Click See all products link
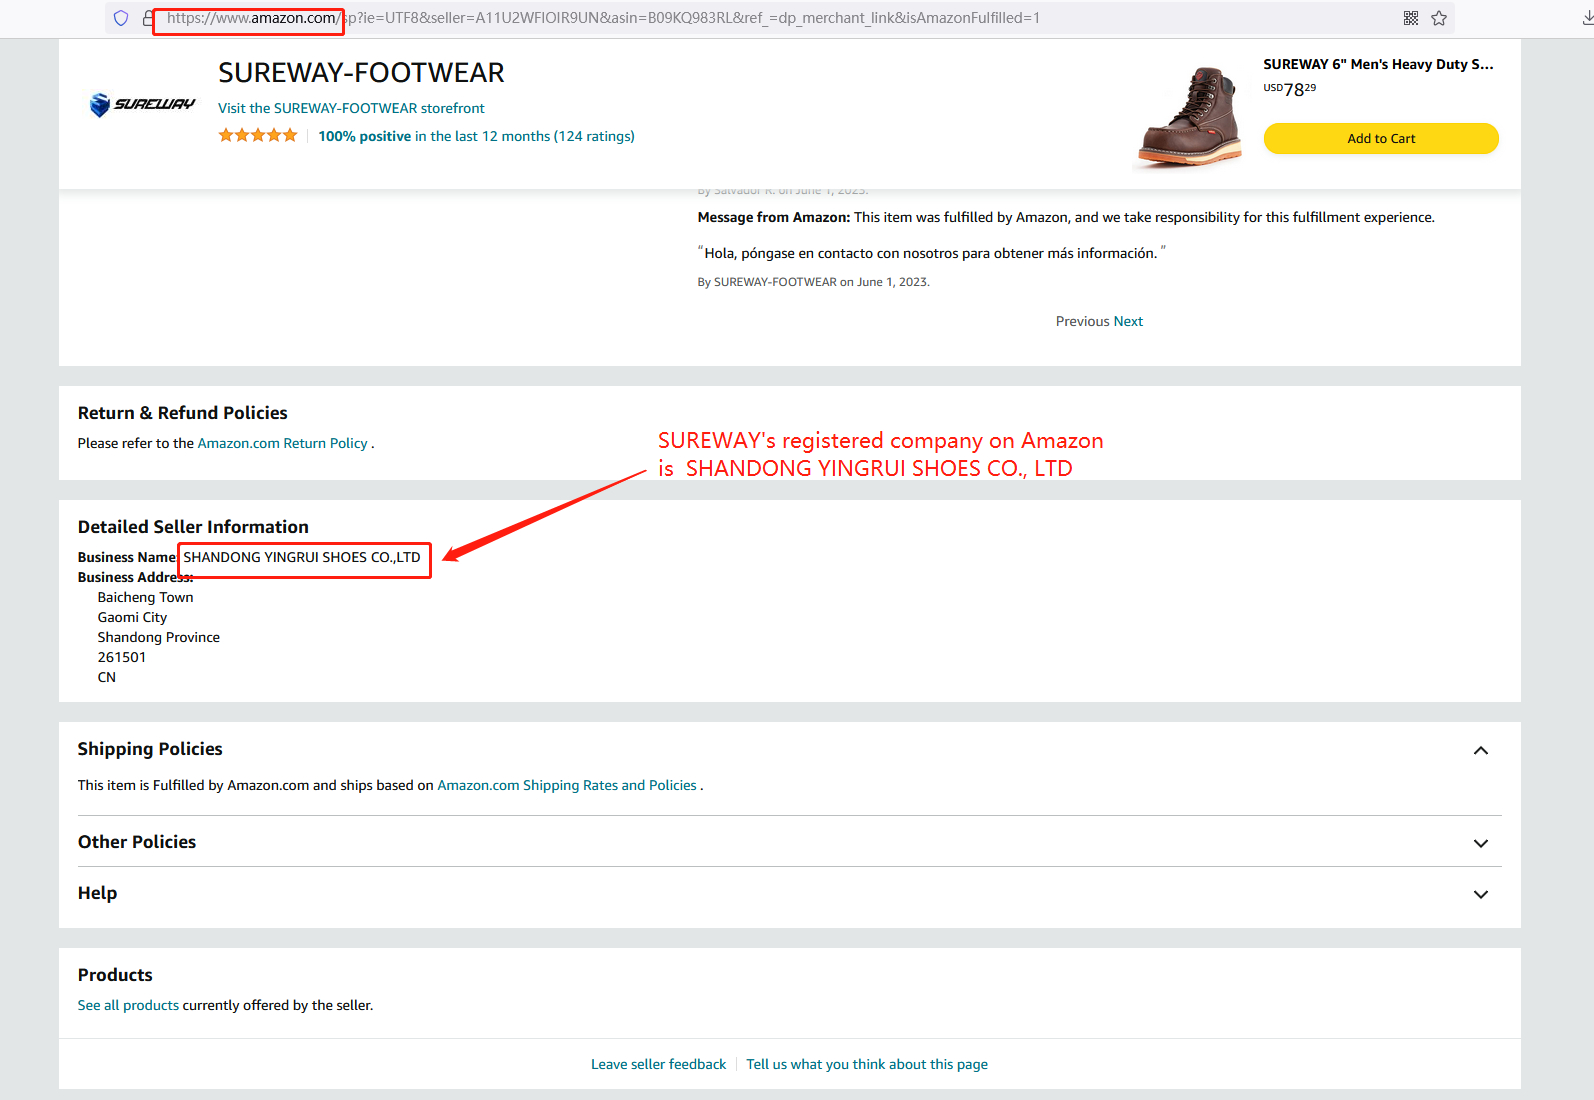 (128, 1005)
